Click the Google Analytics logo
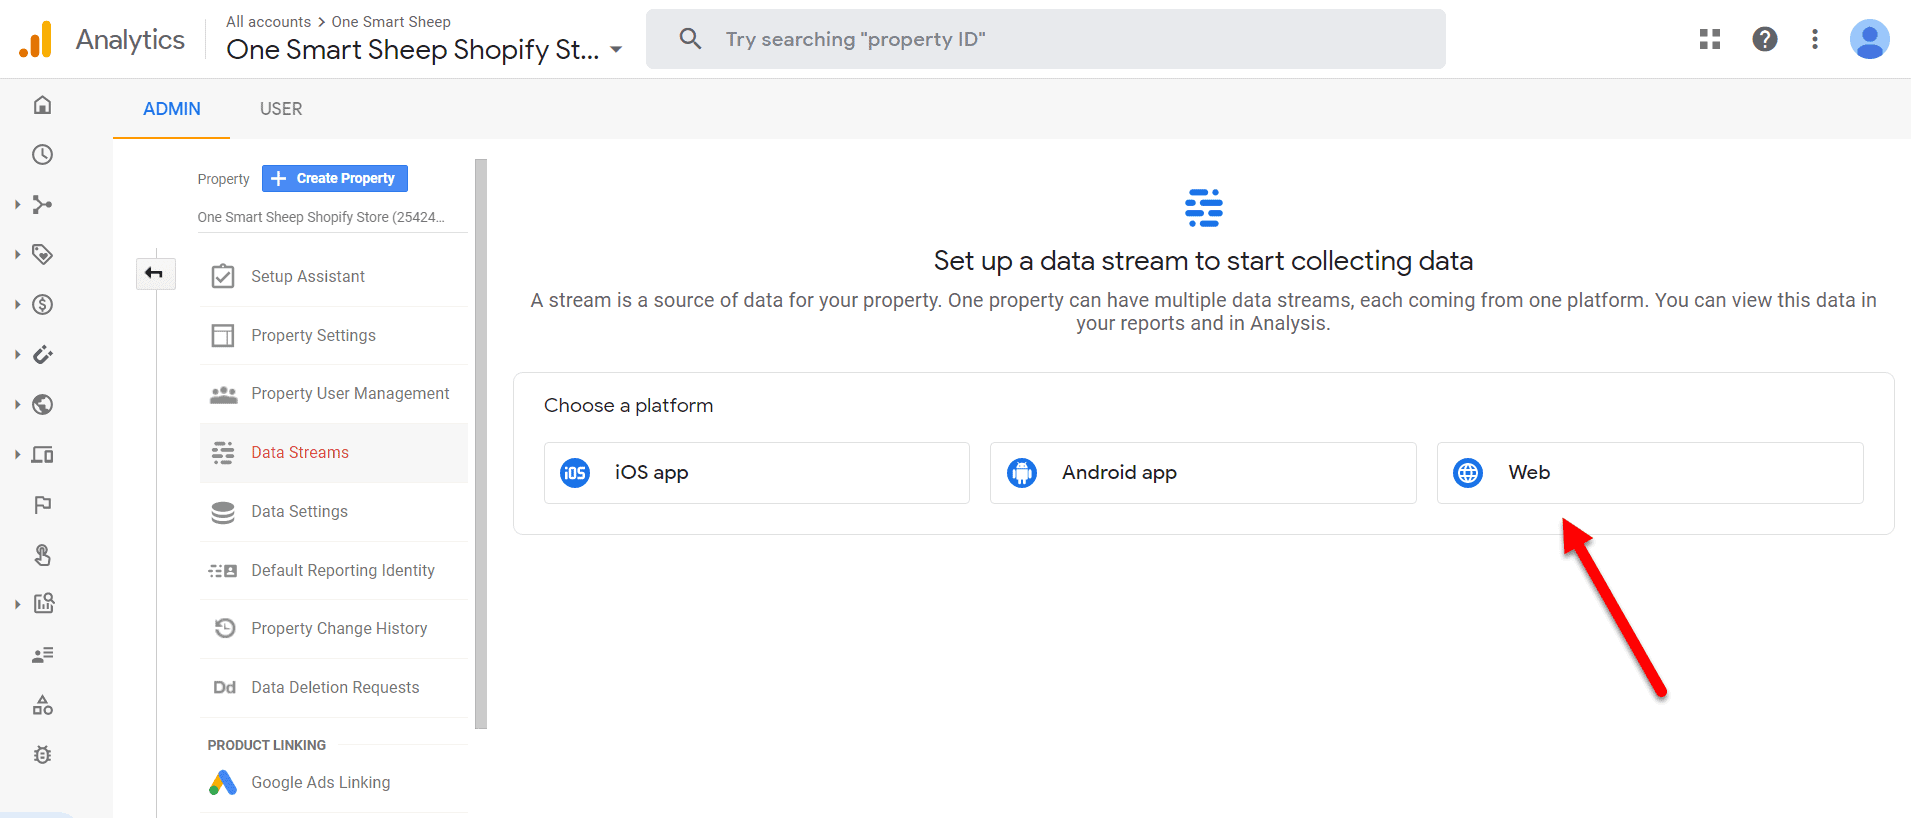This screenshot has height=818, width=1911. point(35,40)
